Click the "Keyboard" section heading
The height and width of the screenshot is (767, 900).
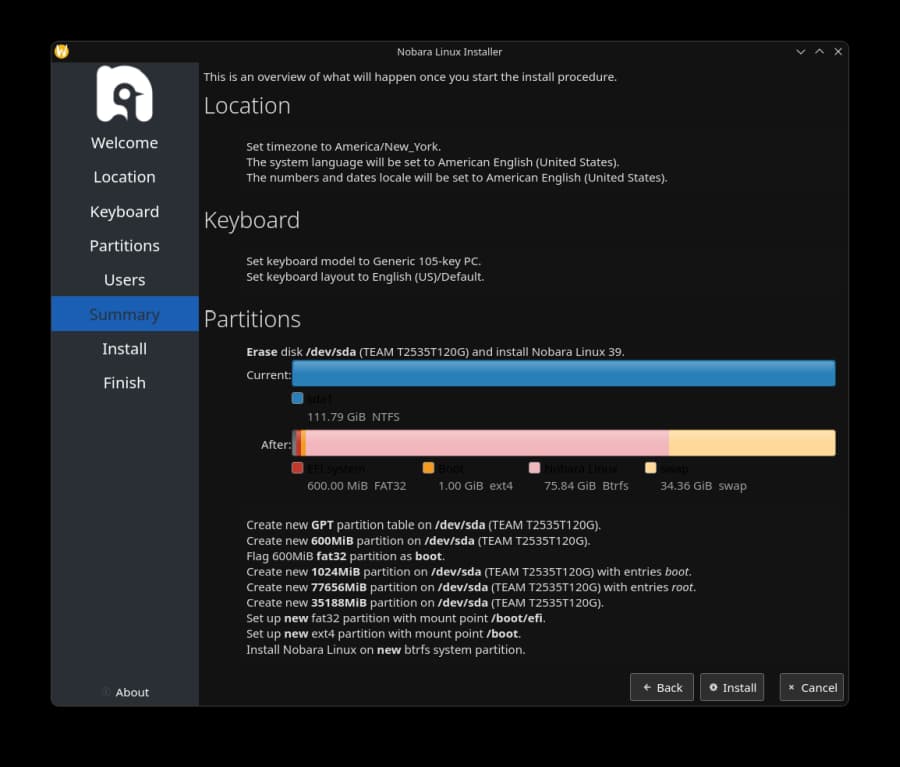252,220
